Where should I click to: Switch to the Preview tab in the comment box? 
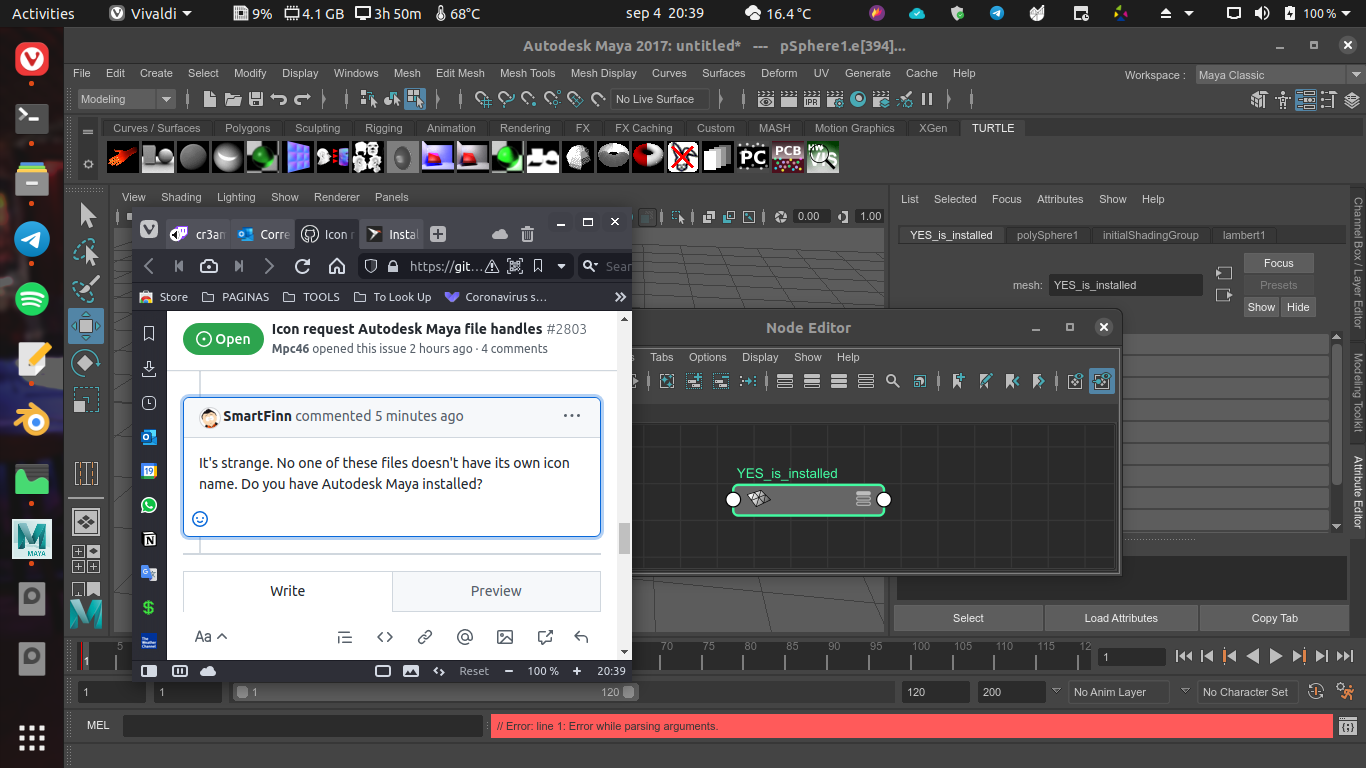[x=496, y=591]
